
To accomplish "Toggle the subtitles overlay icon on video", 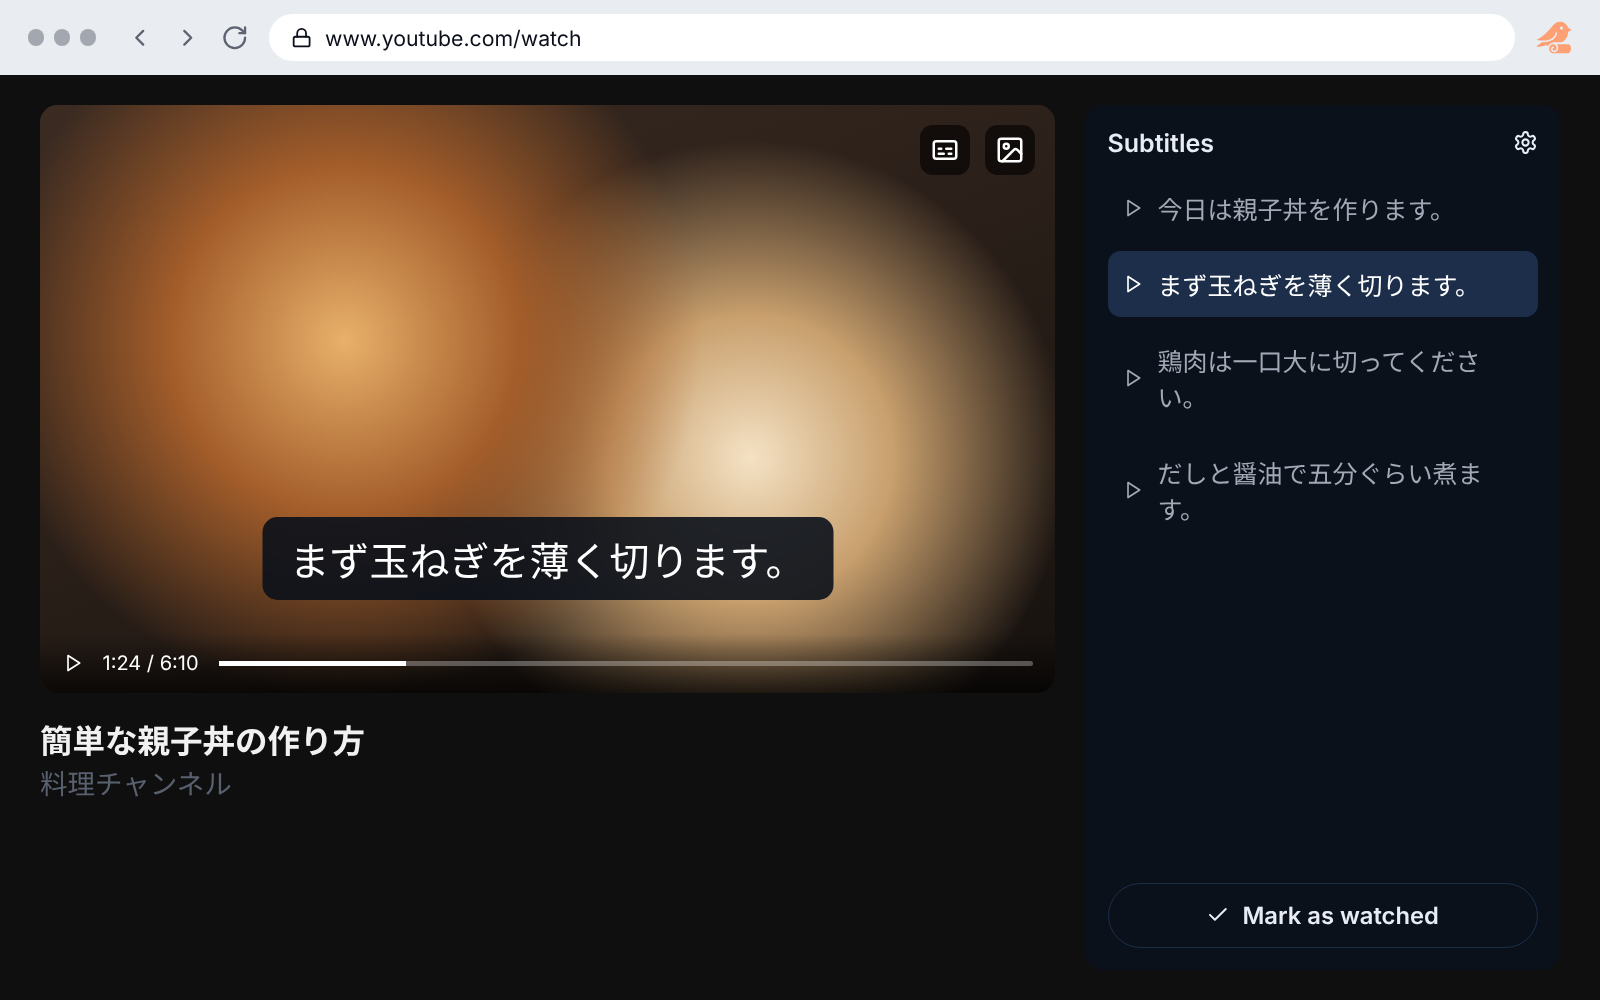I will coord(945,150).
